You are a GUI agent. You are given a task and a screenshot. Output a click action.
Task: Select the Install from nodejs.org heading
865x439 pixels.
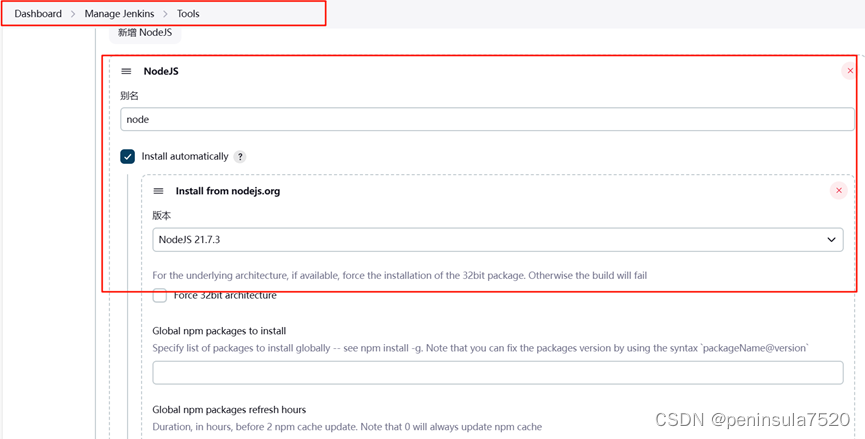pyautogui.click(x=228, y=191)
